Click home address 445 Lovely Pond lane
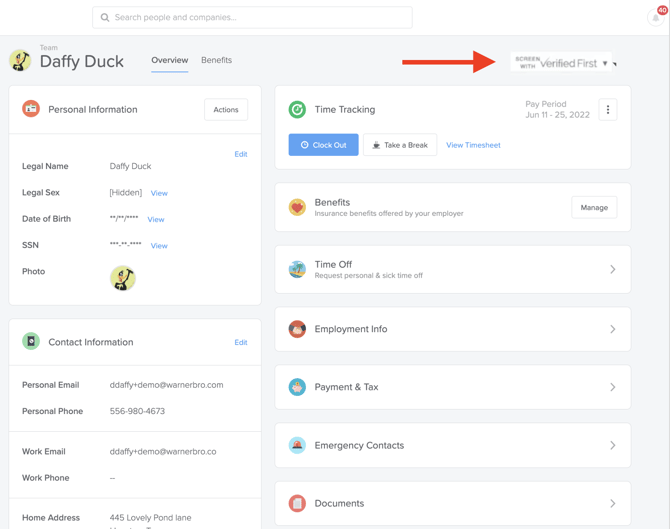 [150, 518]
